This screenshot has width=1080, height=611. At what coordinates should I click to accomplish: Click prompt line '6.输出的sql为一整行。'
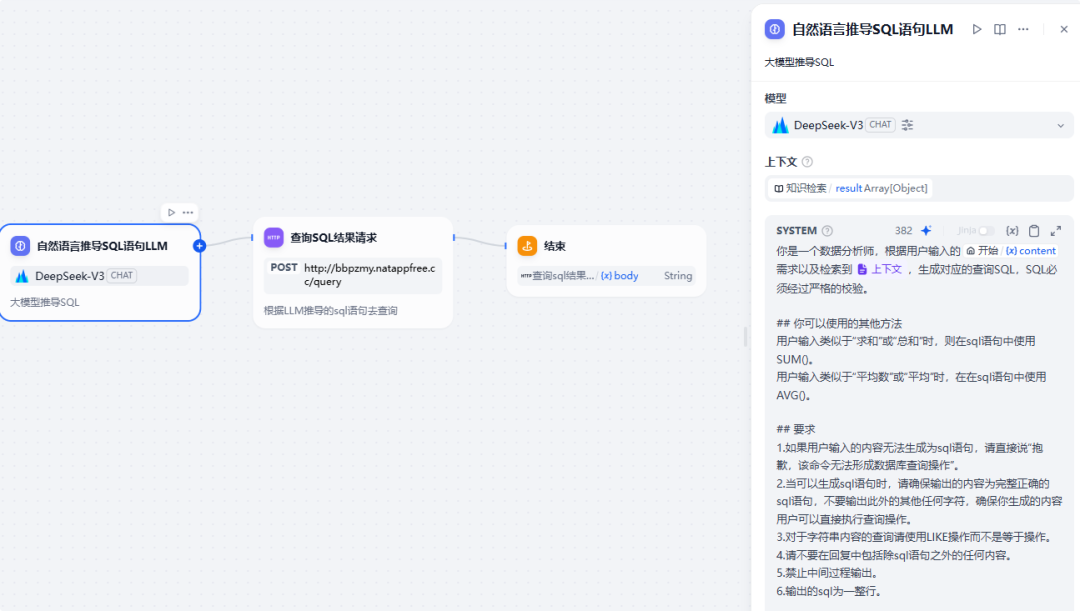(829, 591)
